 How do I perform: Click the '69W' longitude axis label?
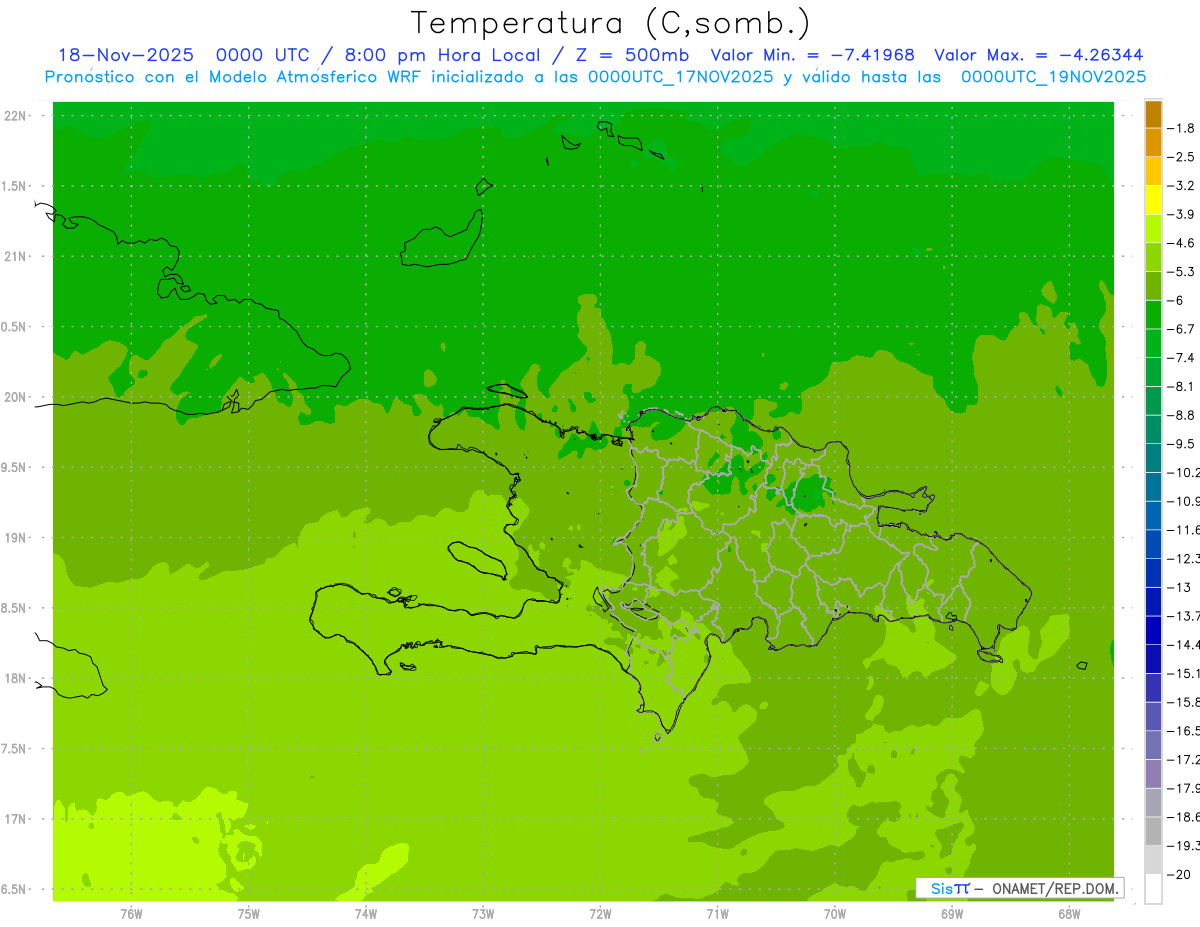click(x=952, y=914)
